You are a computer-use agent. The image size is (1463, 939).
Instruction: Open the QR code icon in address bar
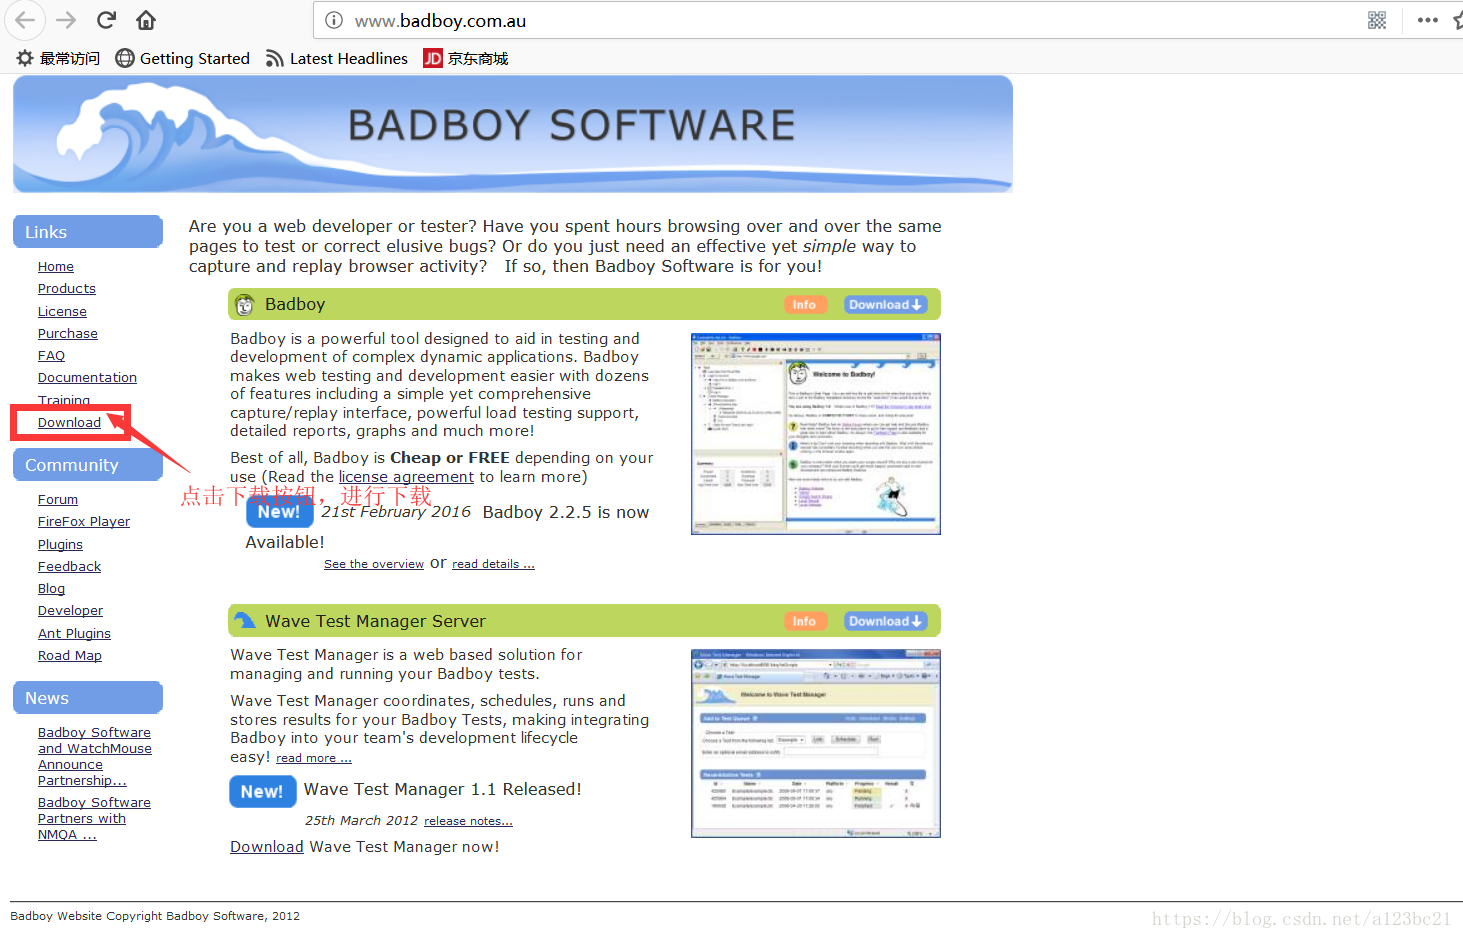1377,20
